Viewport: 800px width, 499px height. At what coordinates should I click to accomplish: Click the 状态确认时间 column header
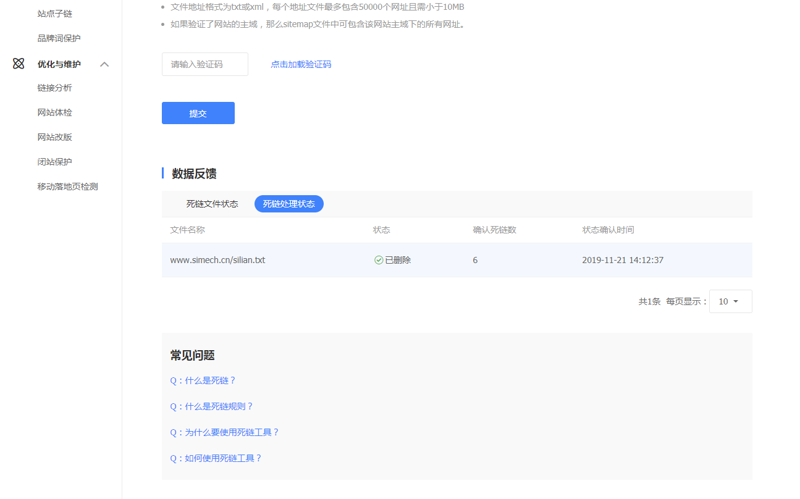[608, 230]
